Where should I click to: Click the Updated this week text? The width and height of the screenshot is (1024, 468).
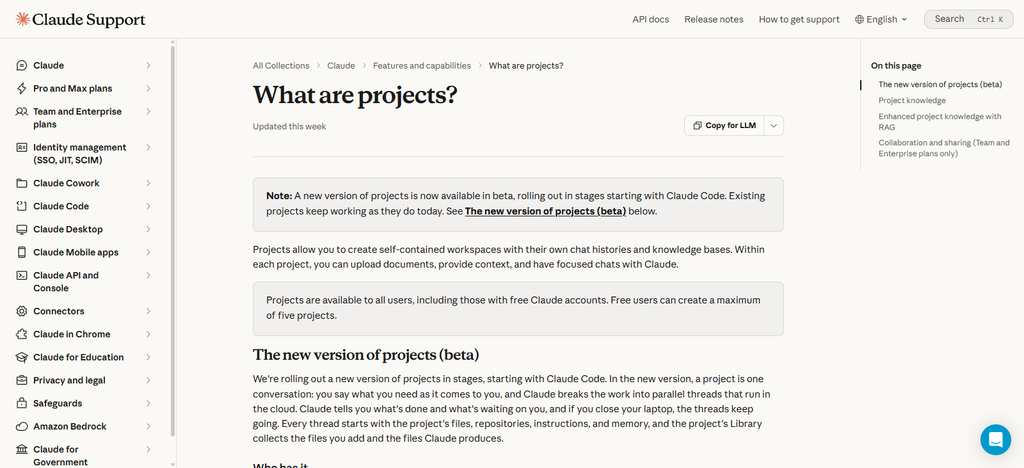coord(289,127)
